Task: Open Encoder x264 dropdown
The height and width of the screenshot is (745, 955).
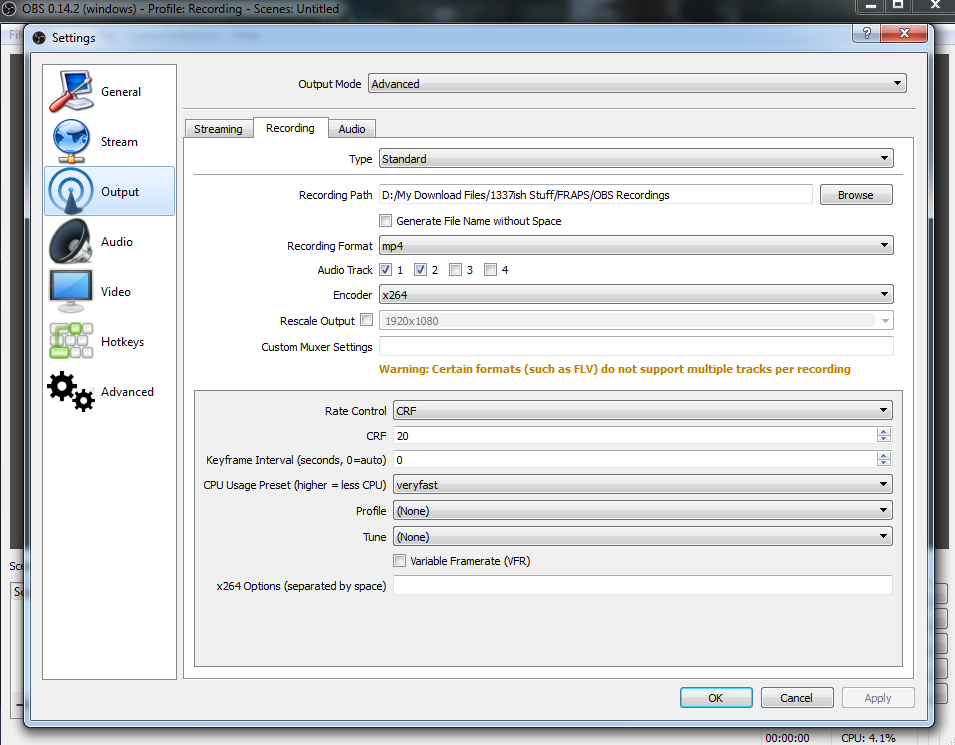Action: click(636, 295)
